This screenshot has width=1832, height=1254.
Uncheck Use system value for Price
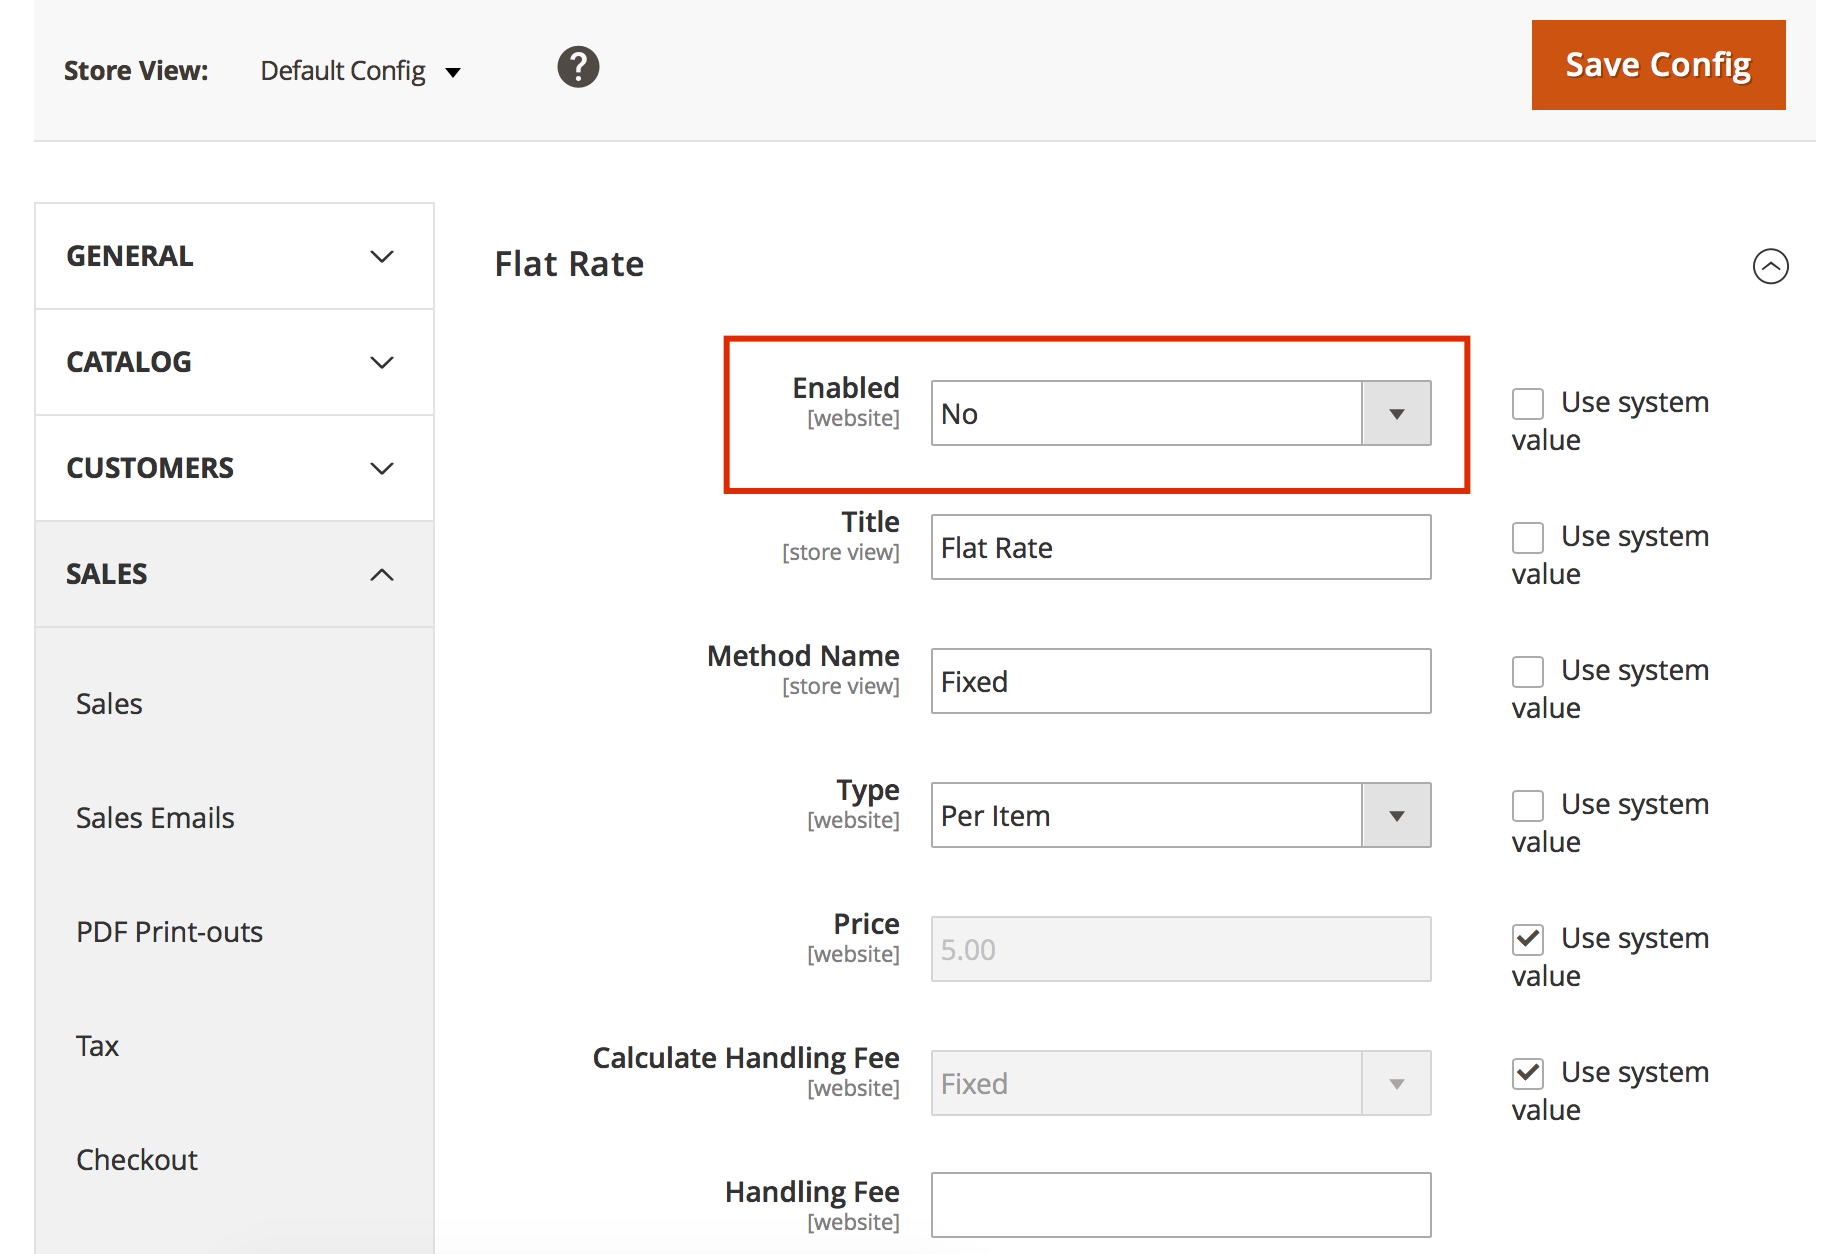(1528, 940)
